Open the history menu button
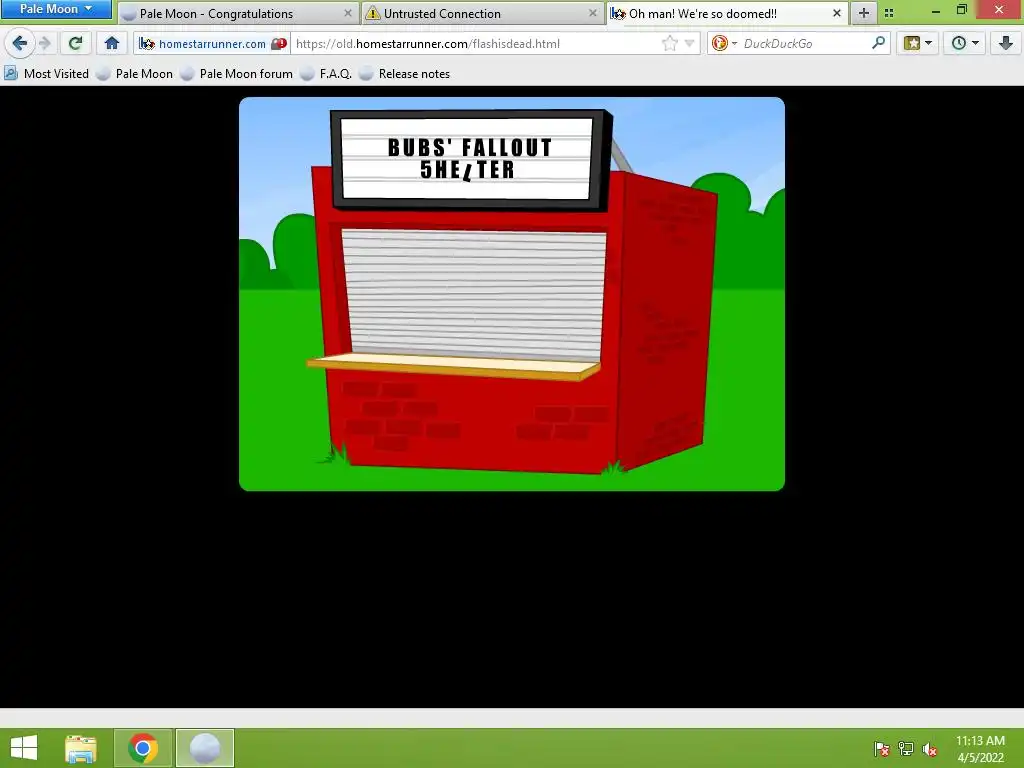1024x768 pixels. tap(965, 44)
